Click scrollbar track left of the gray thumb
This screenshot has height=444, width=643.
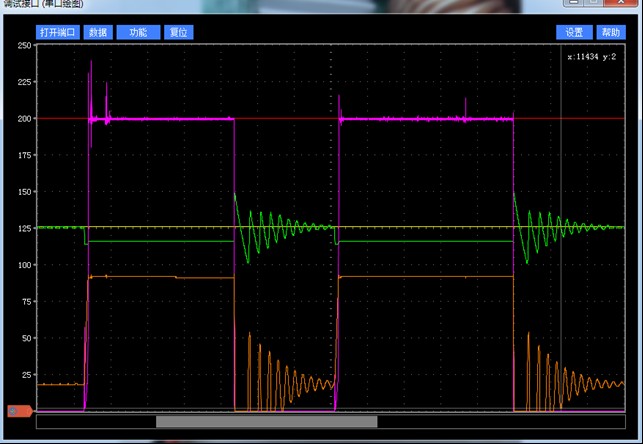tap(96, 421)
